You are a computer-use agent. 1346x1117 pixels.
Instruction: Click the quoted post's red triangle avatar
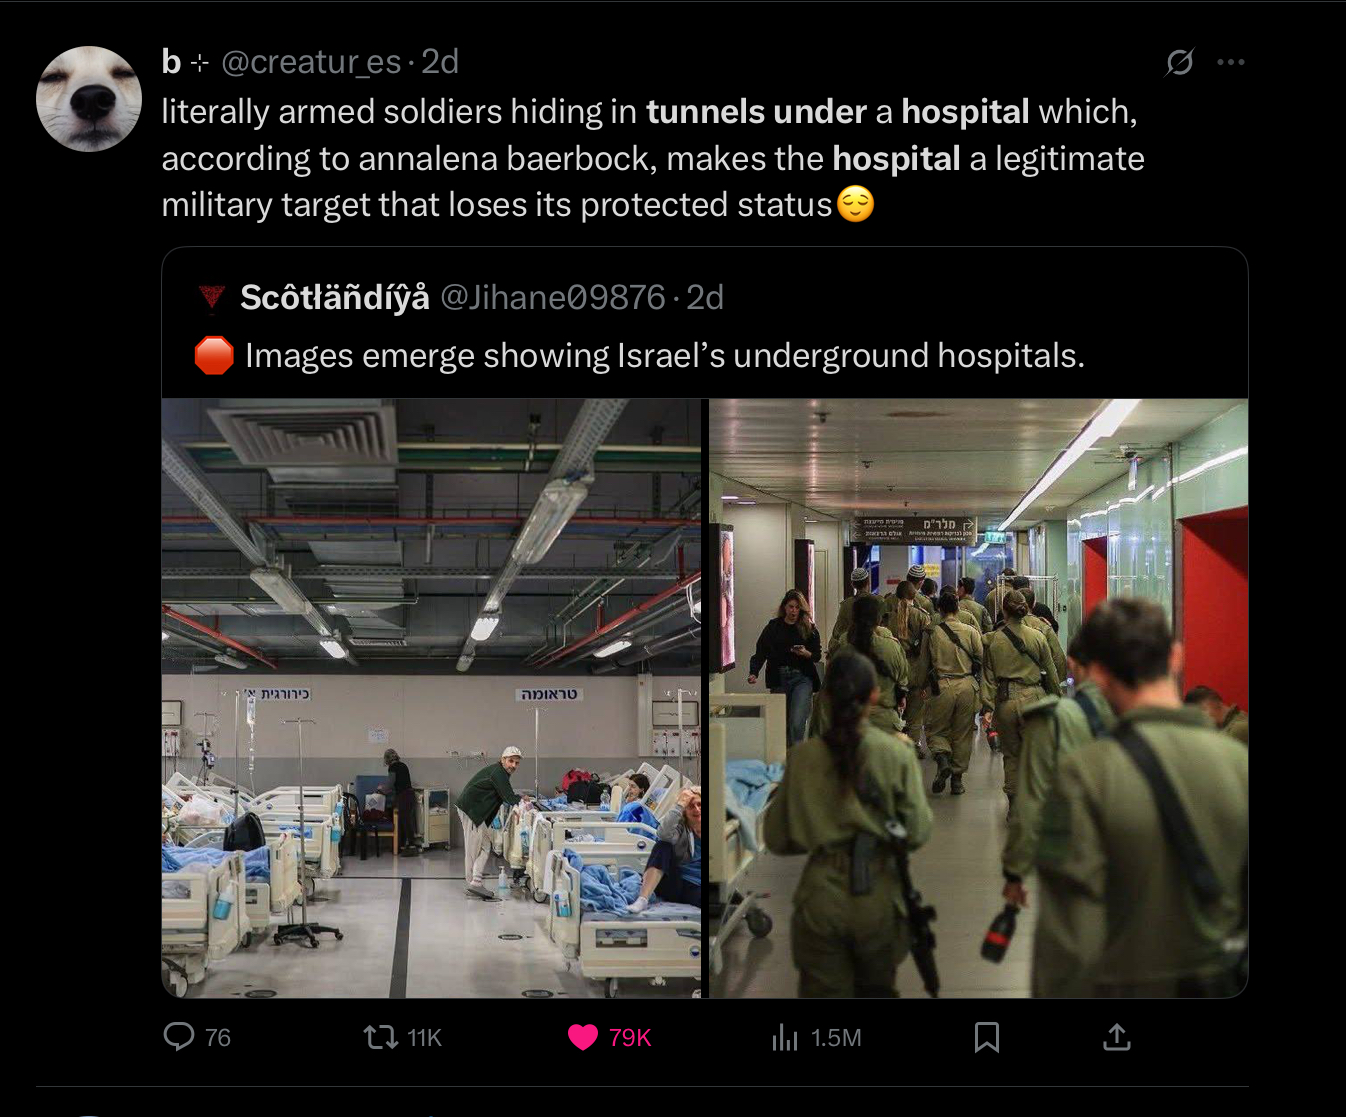pyautogui.click(x=212, y=297)
